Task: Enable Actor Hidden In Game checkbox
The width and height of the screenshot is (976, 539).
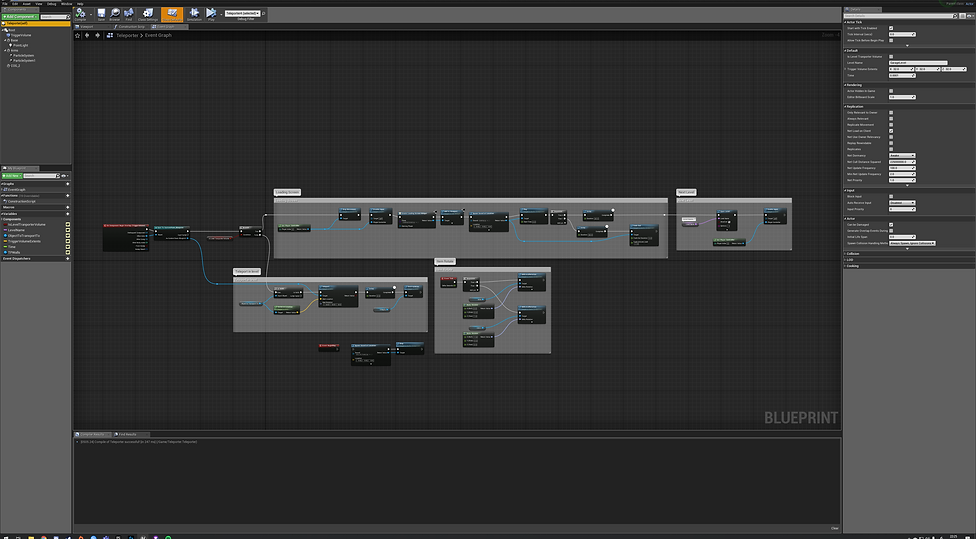Action: pos(891,91)
